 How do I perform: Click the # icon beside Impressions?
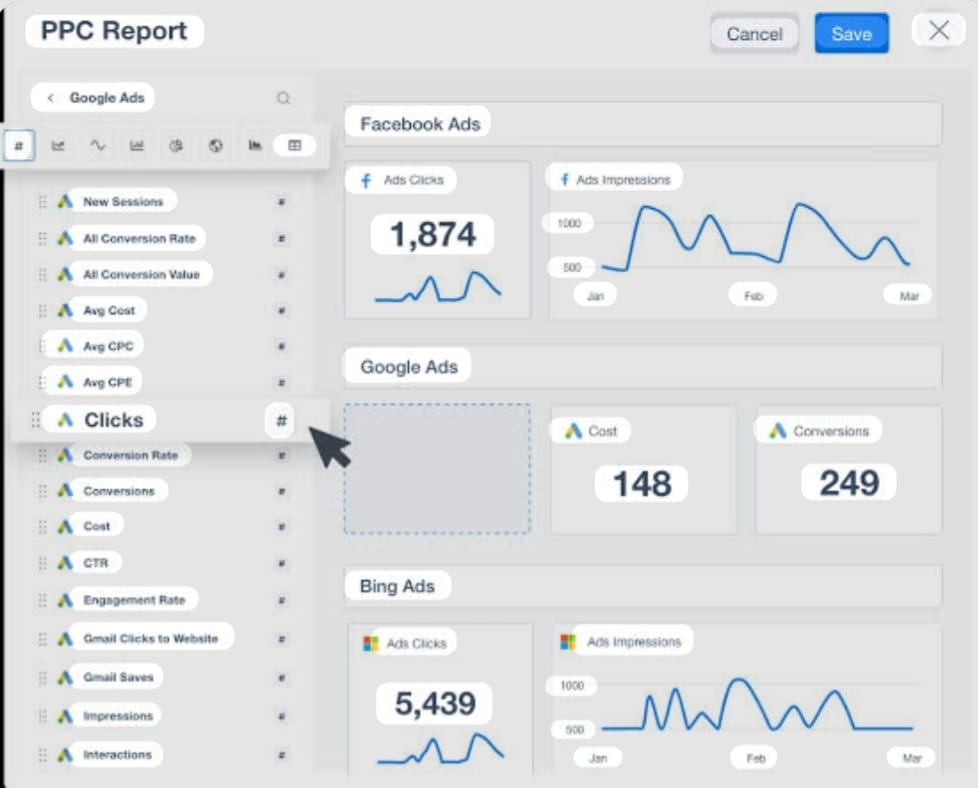pyautogui.click(x=281, y=716)
